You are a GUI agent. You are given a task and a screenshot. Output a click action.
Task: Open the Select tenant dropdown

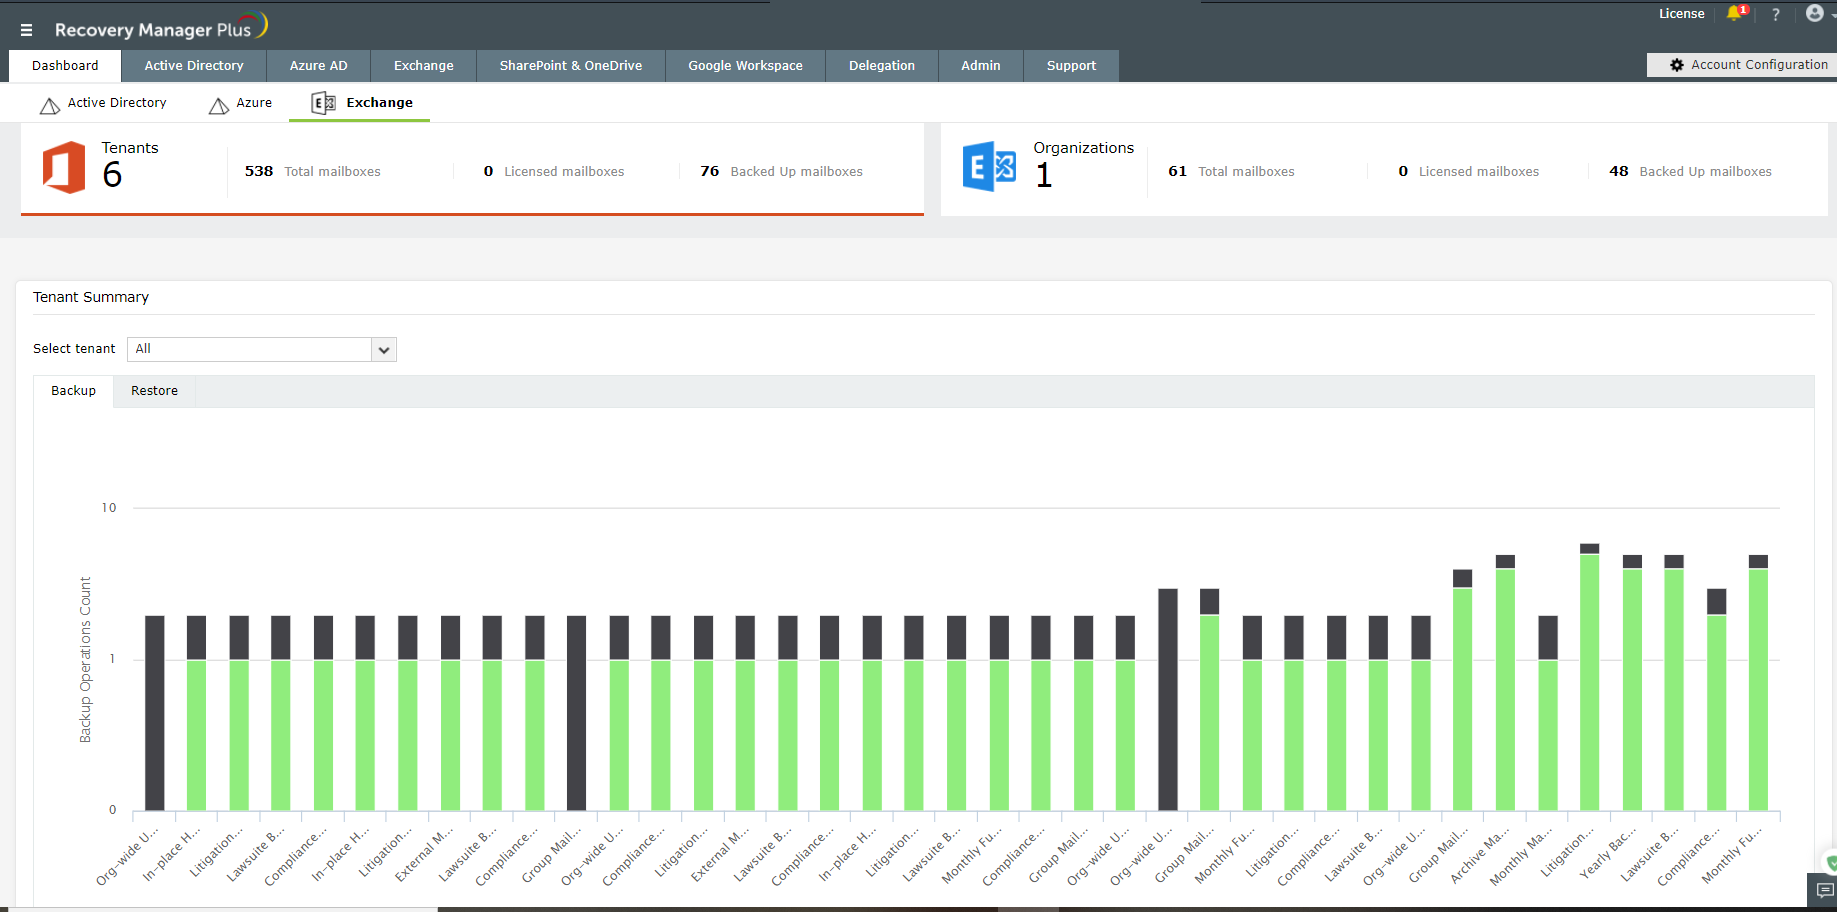point(384,349)
